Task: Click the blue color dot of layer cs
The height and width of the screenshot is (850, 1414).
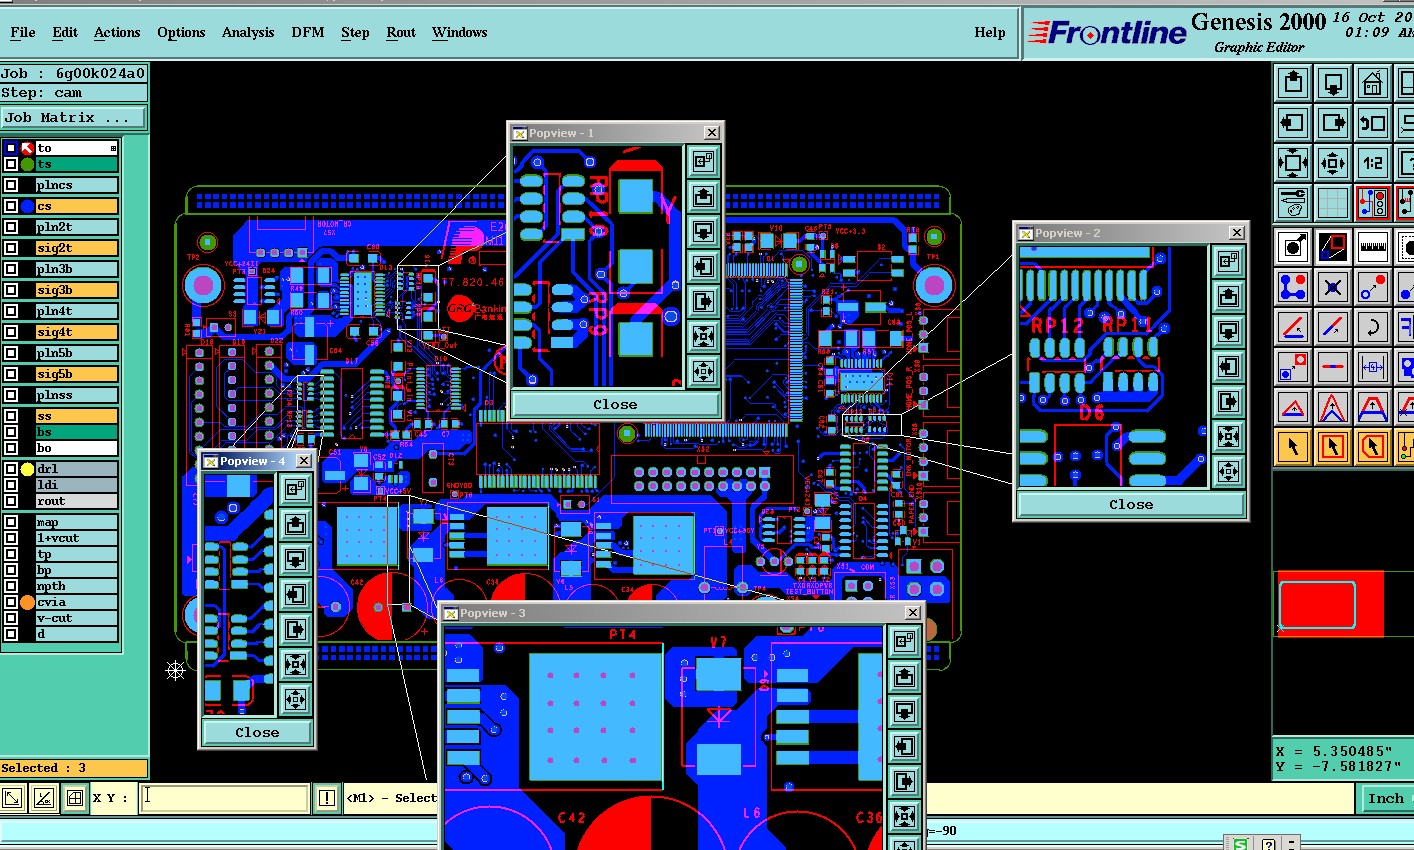Action: pyautogui.click(x=27, y=206)
